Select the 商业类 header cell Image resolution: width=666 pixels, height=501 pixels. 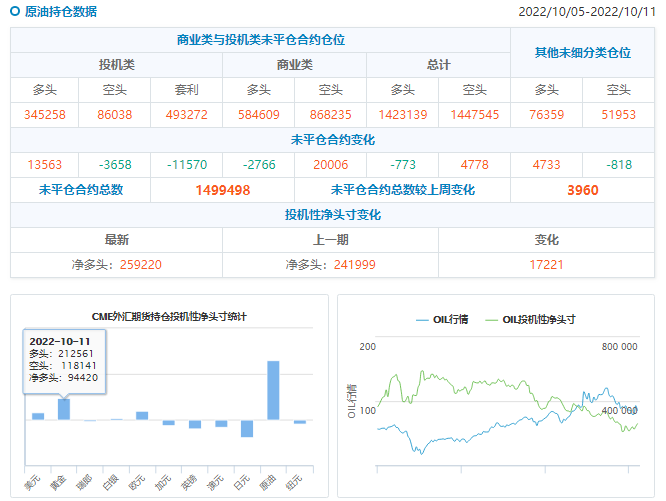click(294, 64)
